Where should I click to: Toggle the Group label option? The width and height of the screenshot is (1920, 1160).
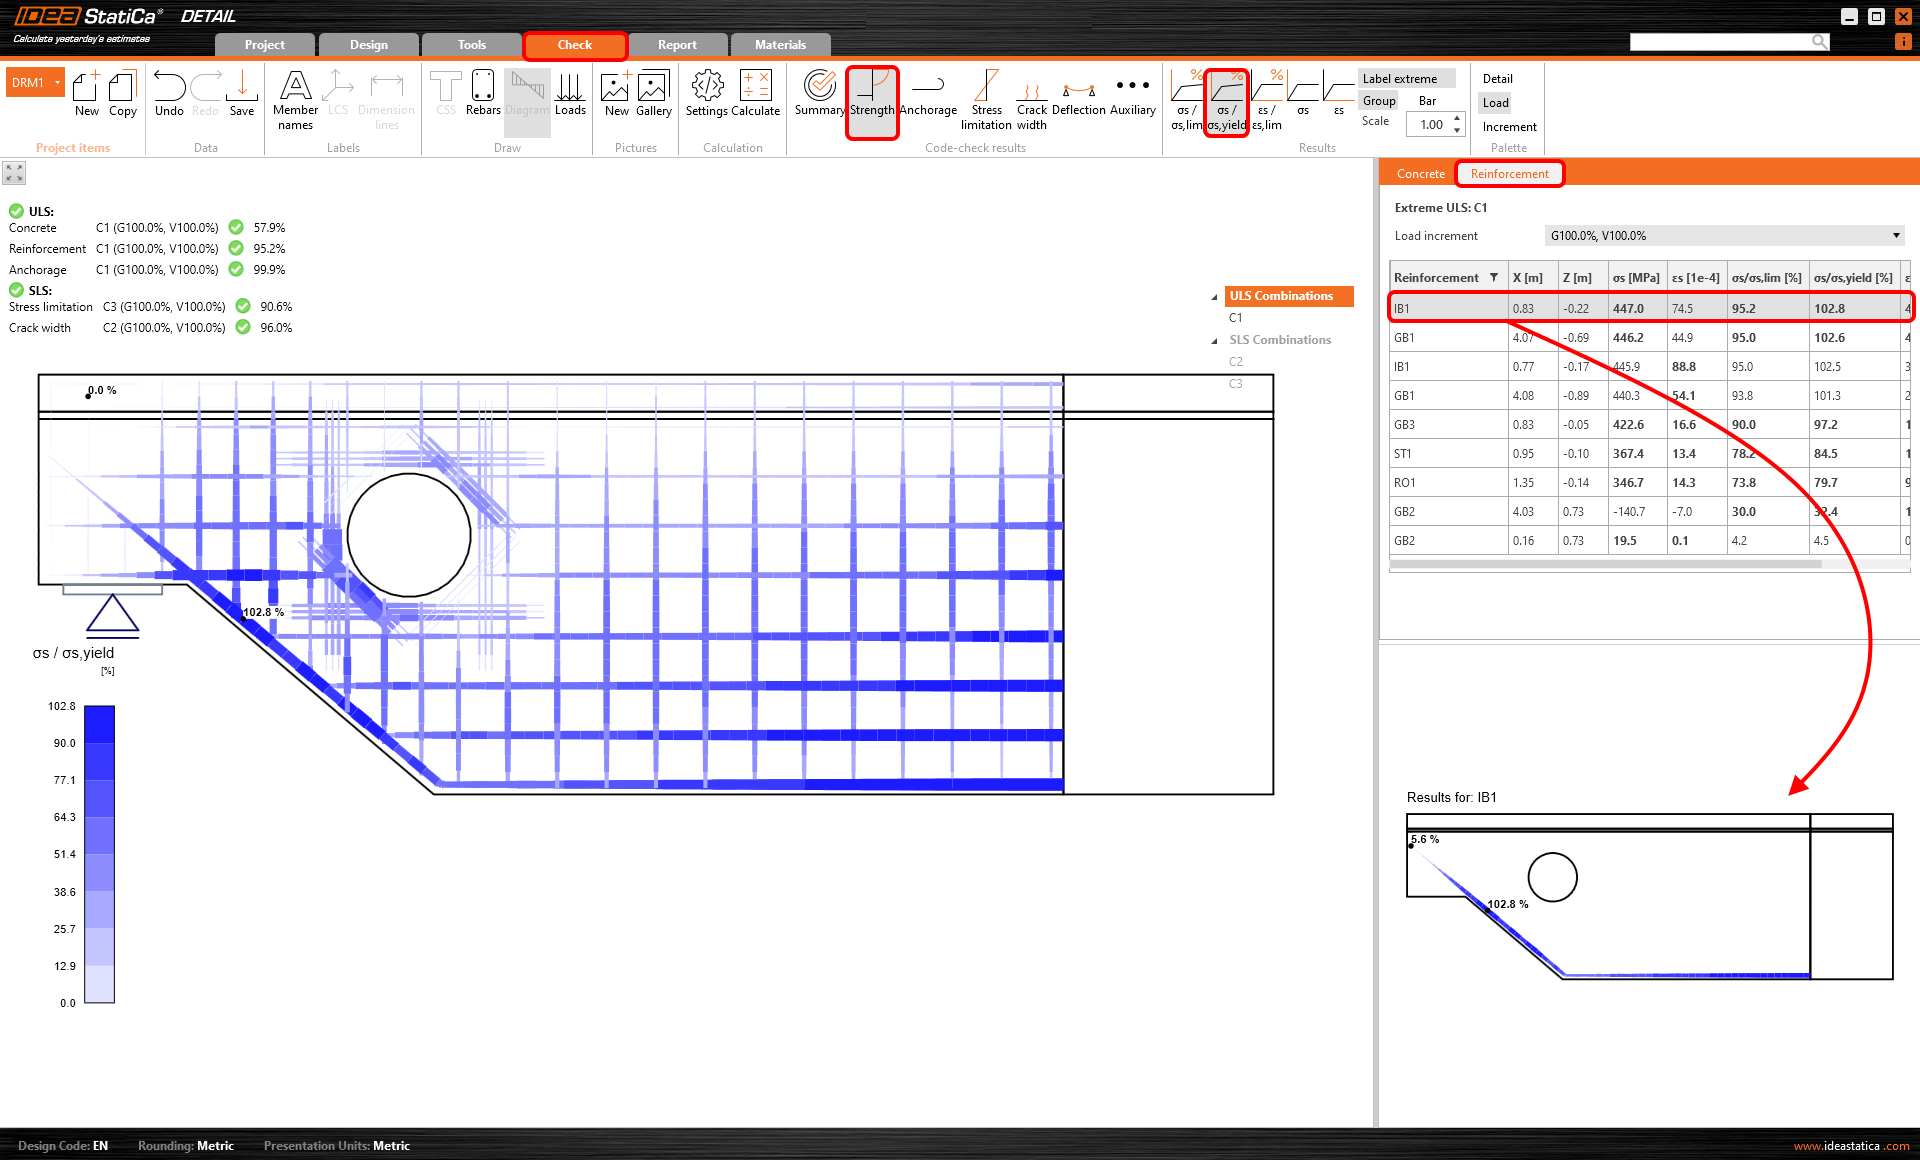[x=1379, y=101]
